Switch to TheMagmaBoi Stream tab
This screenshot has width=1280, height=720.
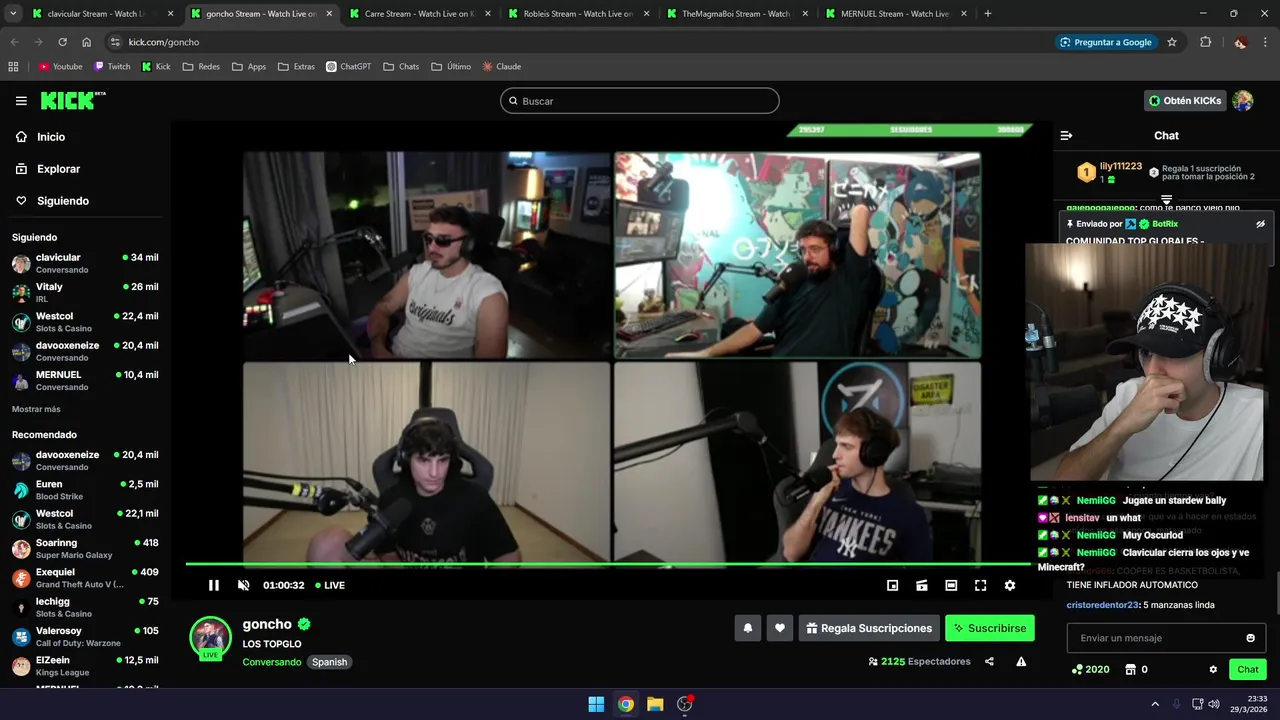[736, 14]
